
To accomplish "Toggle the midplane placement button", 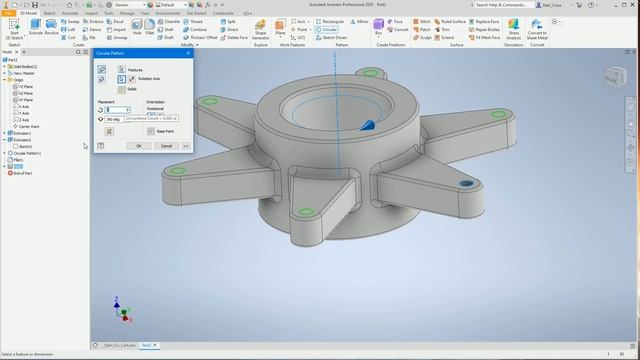I will coord(109,131).
